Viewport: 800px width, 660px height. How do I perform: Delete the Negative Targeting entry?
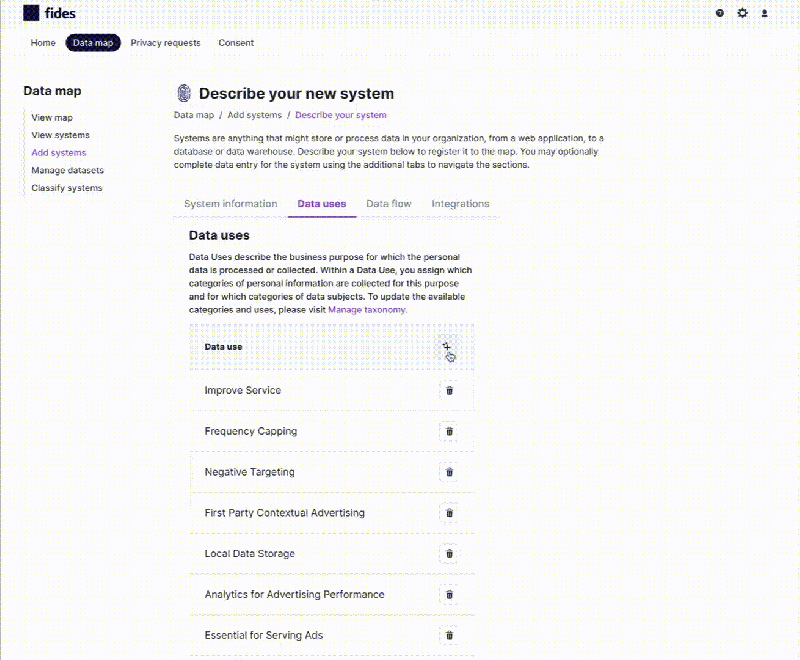click(x=449, y=472)
